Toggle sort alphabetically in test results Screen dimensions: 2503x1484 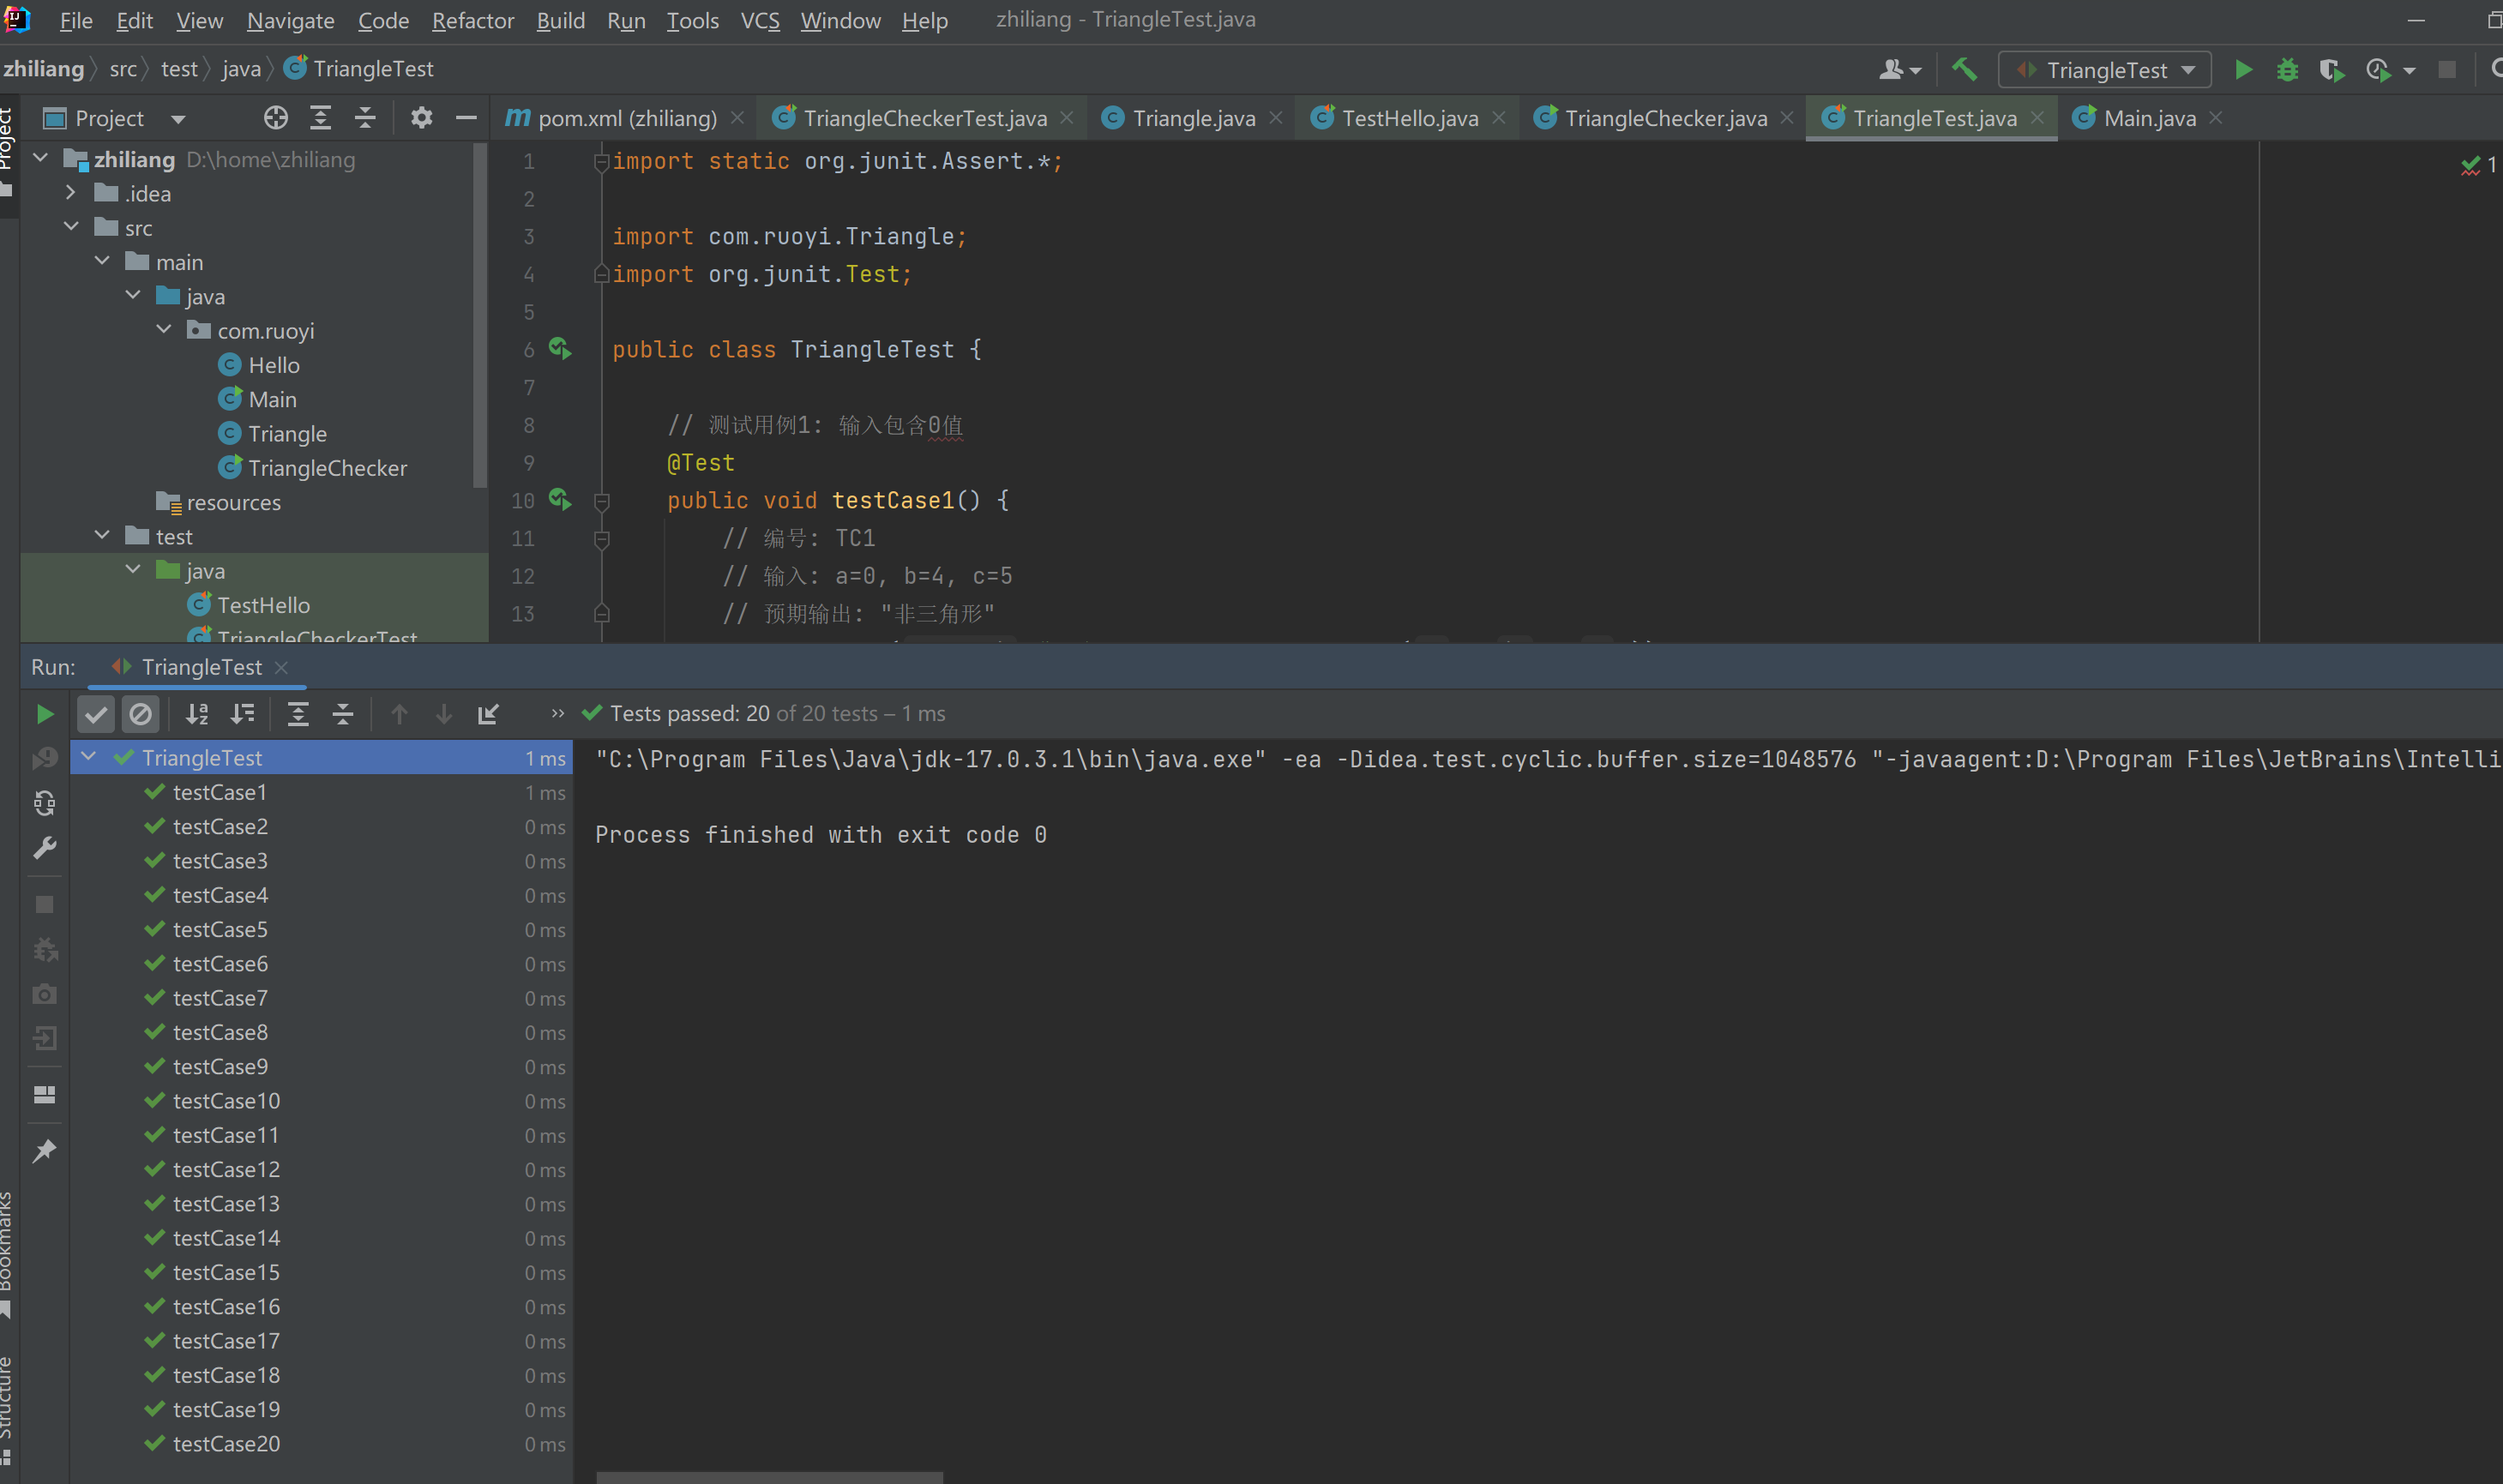tap(197, 714)
